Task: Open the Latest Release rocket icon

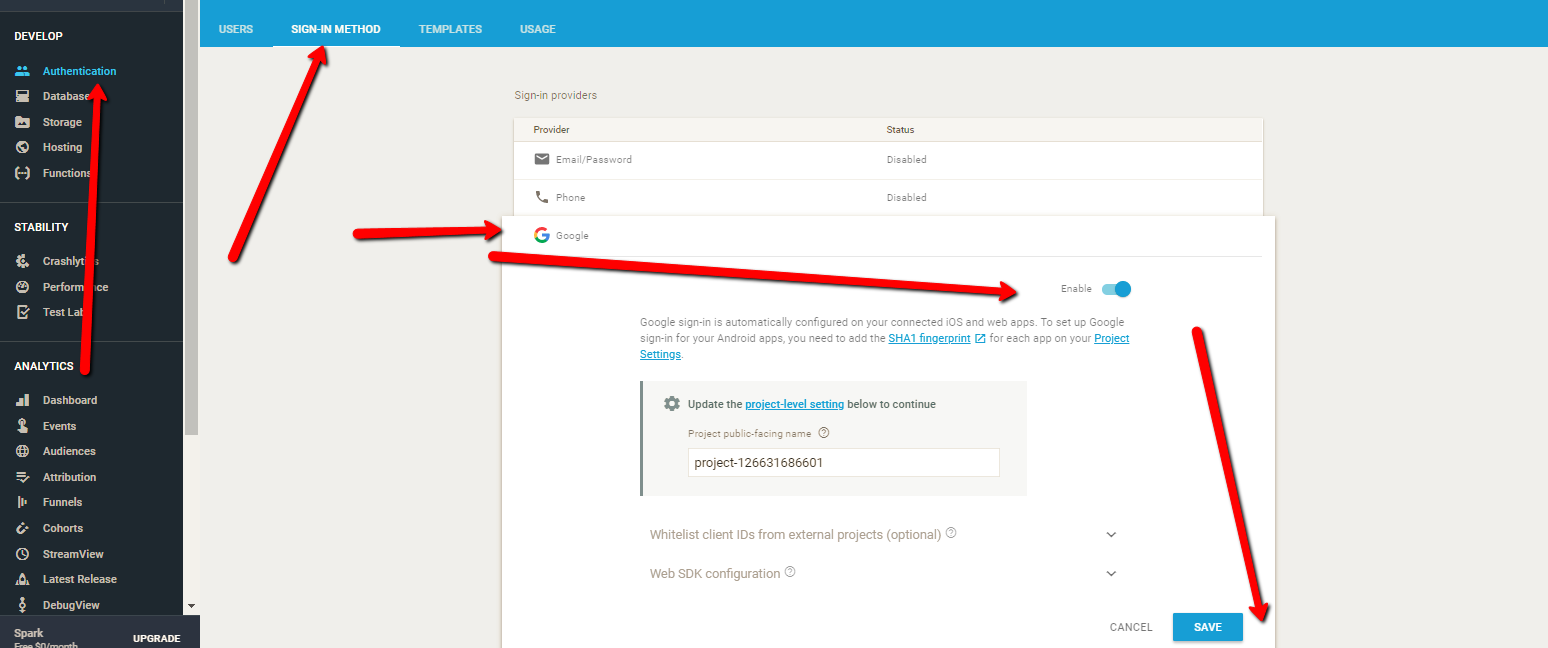Action: click(22, 579)
